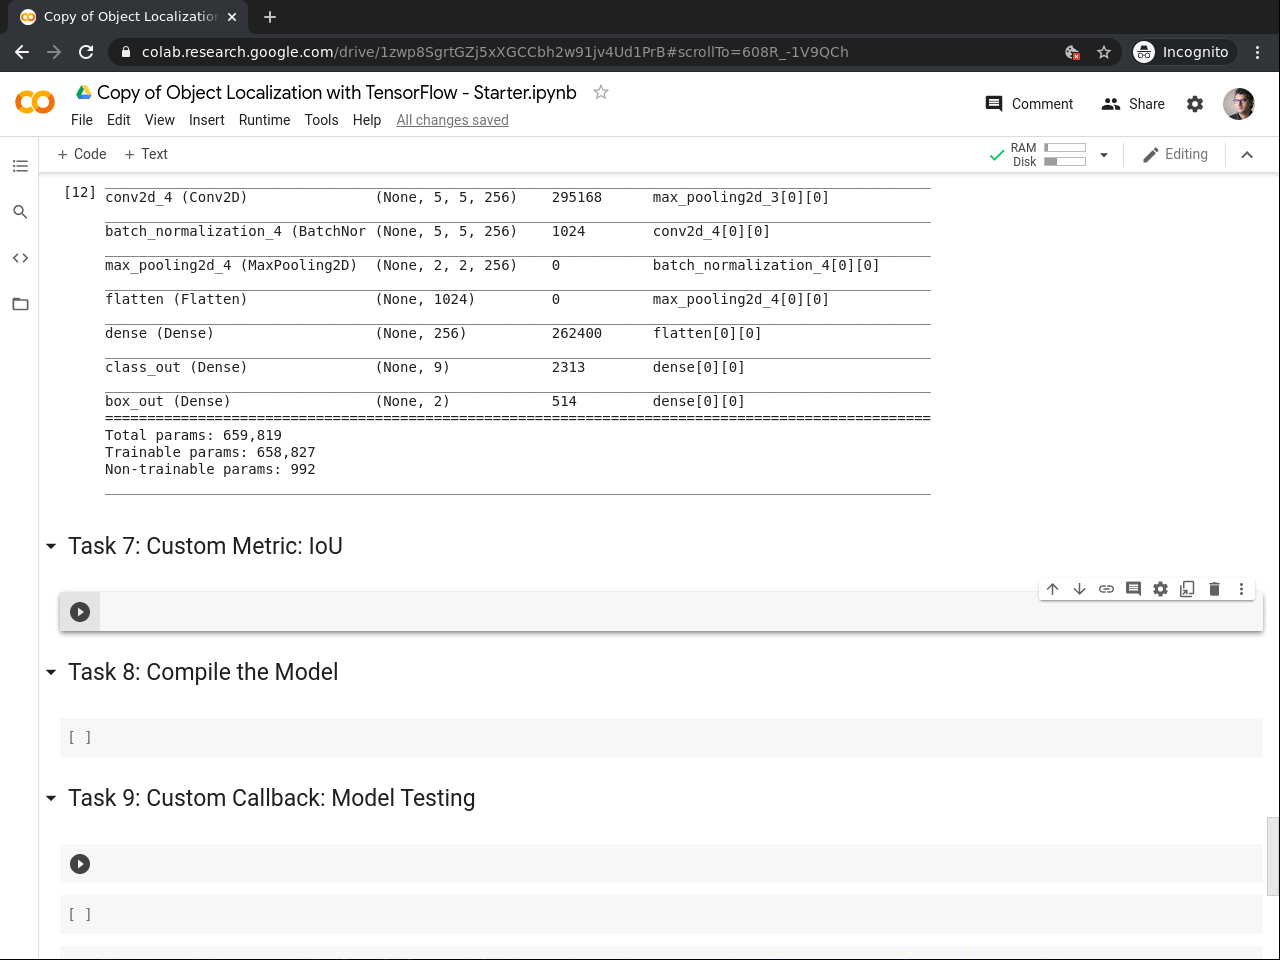1280x960 pixels.
Task: Open the Chrome three-dot menu
Action: click(1258, 52)
